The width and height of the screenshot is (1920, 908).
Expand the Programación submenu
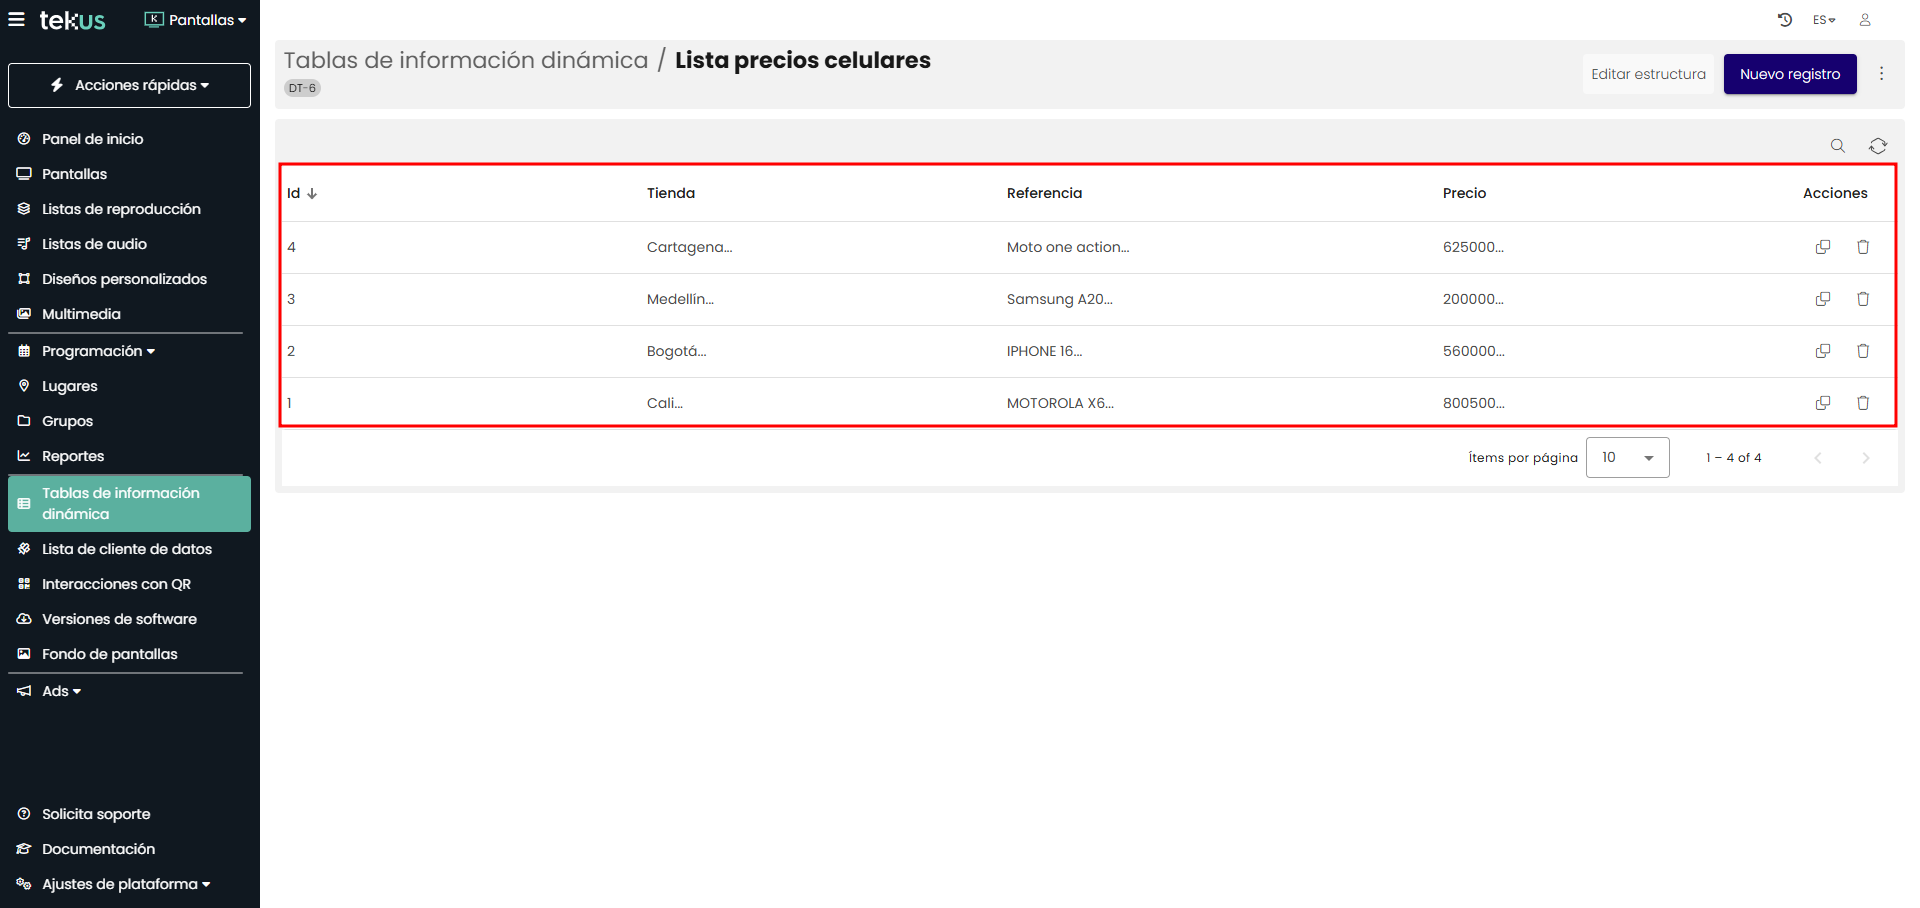tap(98, 351)
